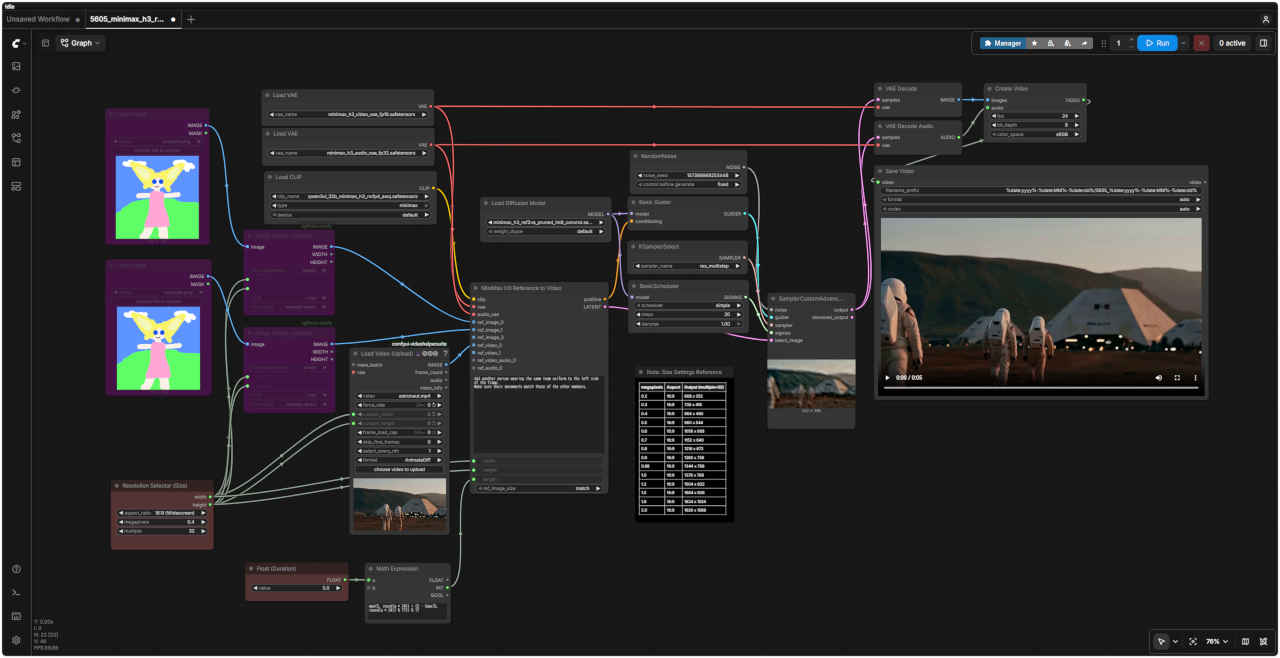1280x658 pixels.
Task: Click the unload models icon after star
Action: click(x=1050, y=43)
